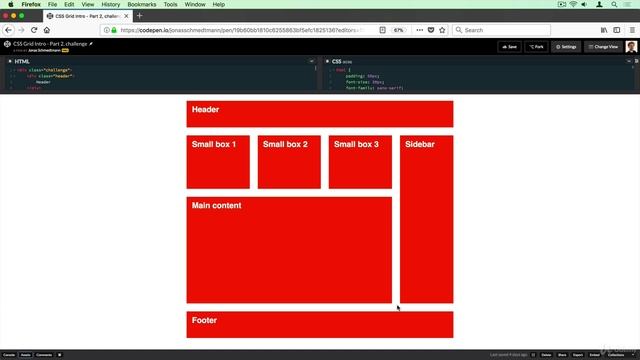Go back with browser back arrow
This screenshot has width=640, height=360.
[8, 30]
